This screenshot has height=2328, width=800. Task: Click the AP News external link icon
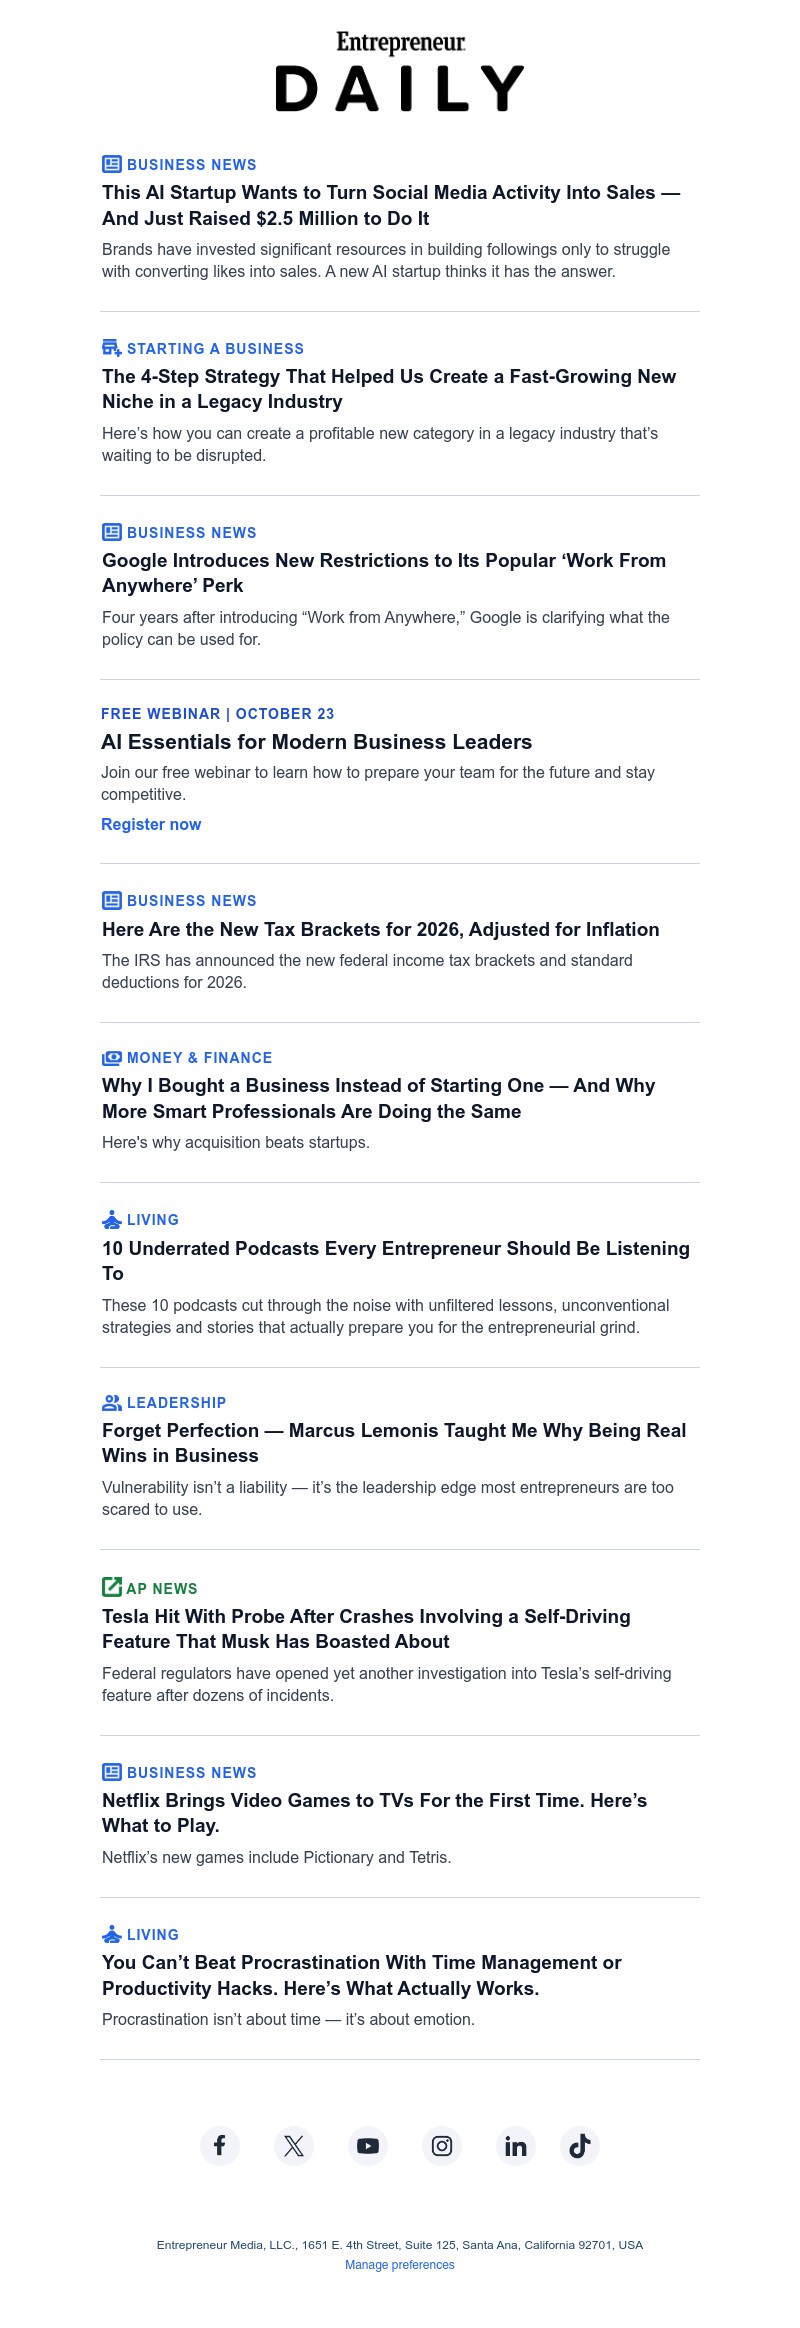tap(111, 1587)
